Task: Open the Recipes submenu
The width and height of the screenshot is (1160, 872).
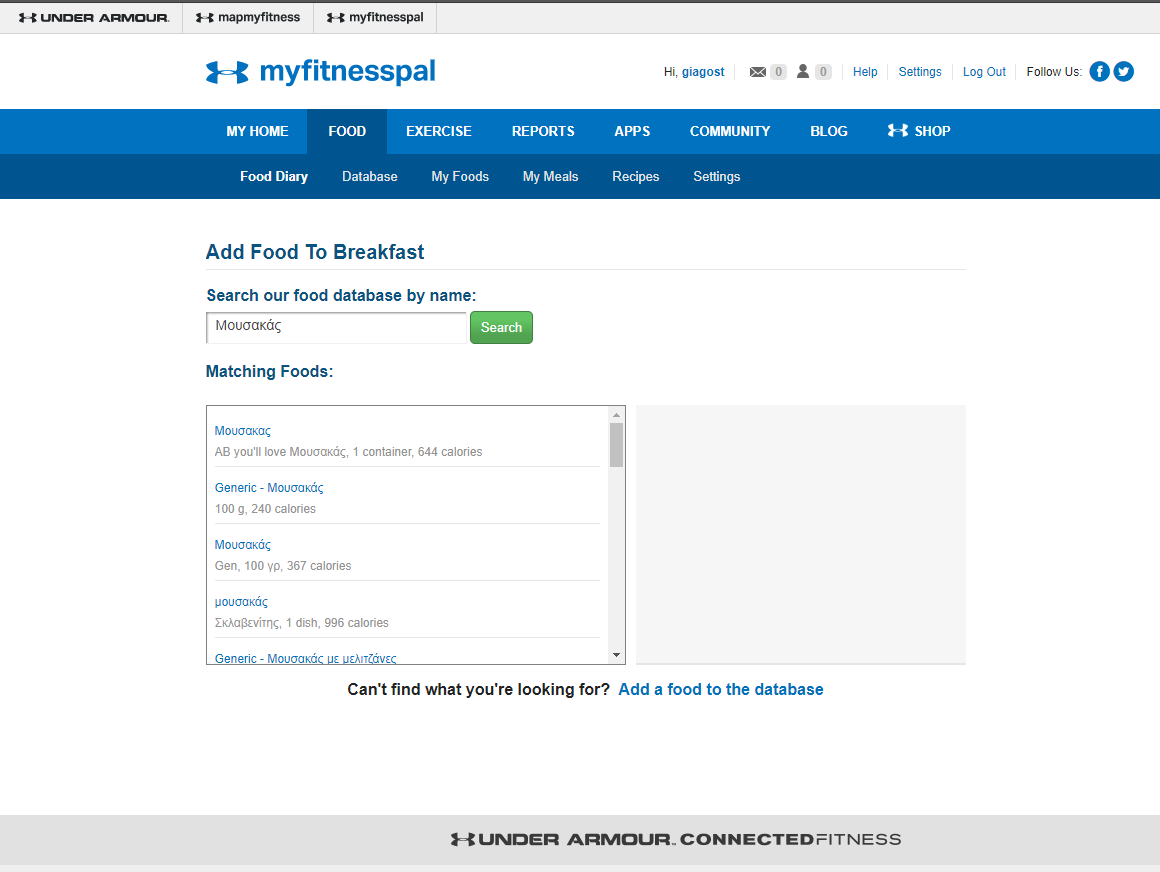Action: point(635,176)
